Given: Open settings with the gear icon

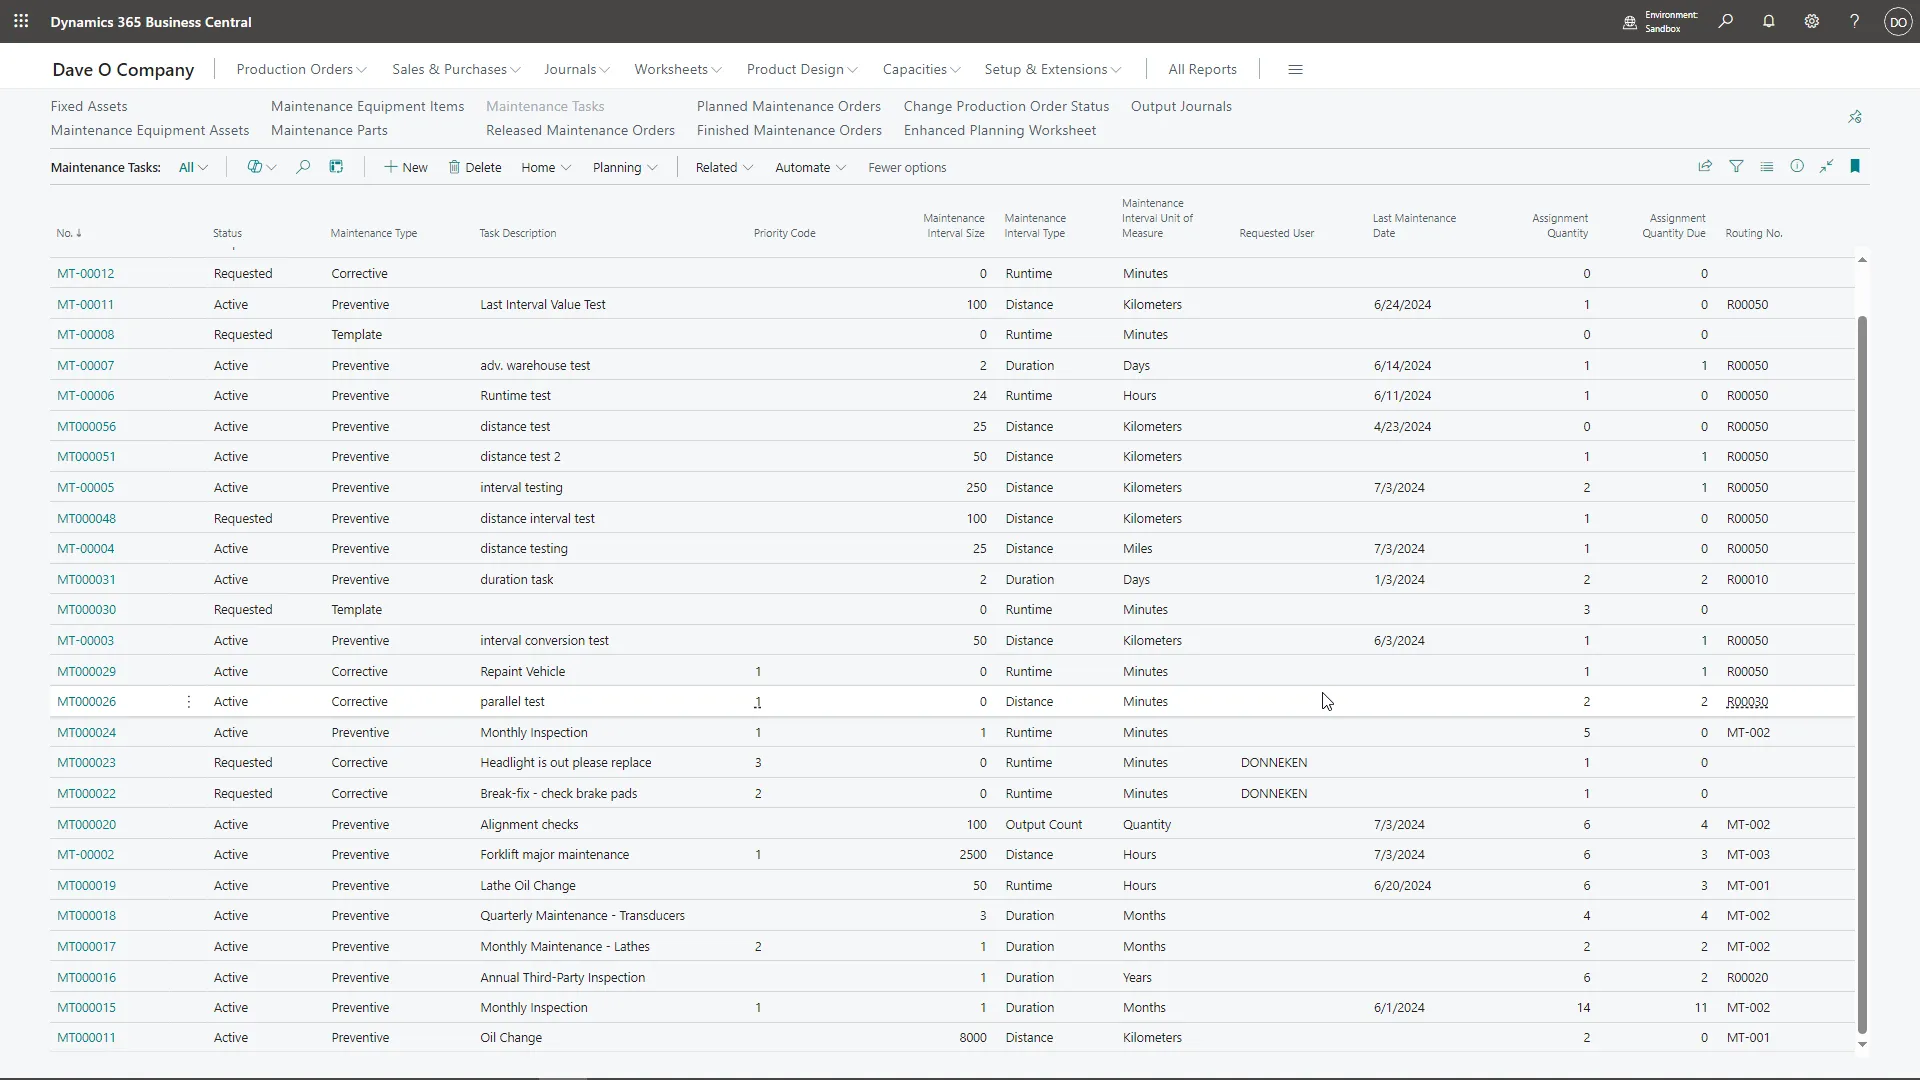Looking at the screenshot, I should pyautogui.click(x=1811, y=21).
